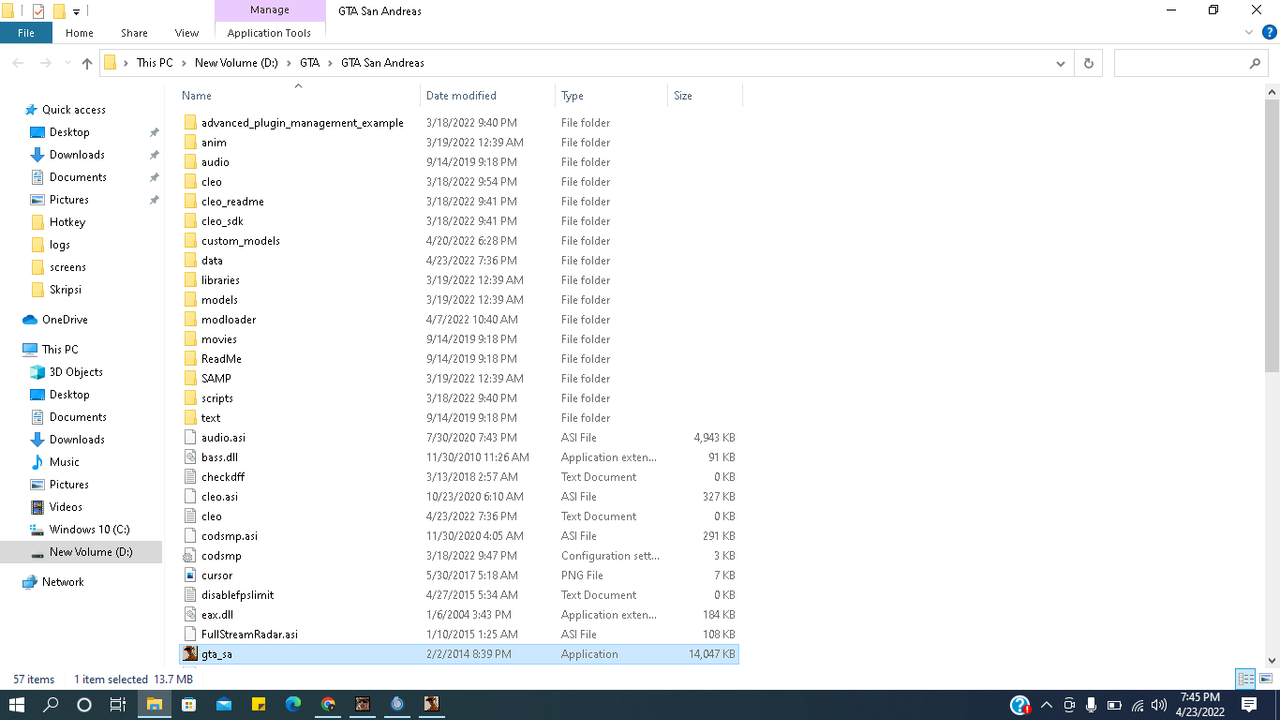The image size is (1280, 720).
Task: Open network Wi-Fi status in the tray
Action: click(x=1137, y=705)
